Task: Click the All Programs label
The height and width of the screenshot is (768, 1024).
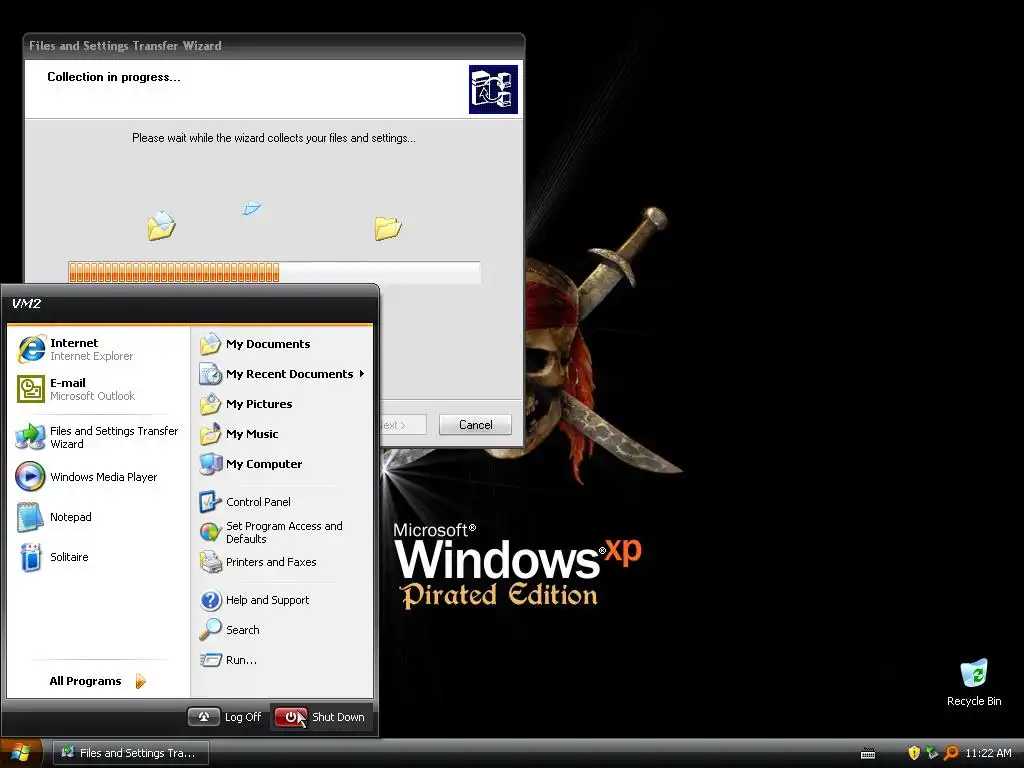Action: 86,681
